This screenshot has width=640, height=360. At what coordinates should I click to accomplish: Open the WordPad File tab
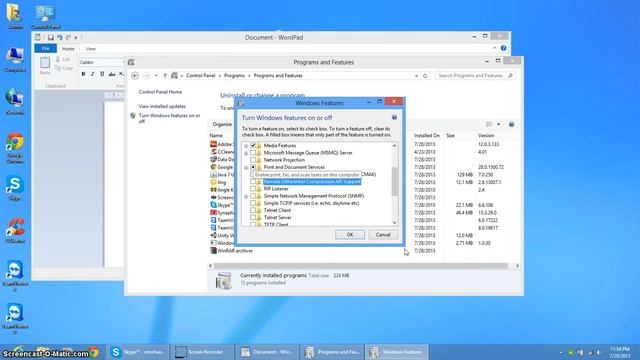pyautogui.click(x=45, y=49)
